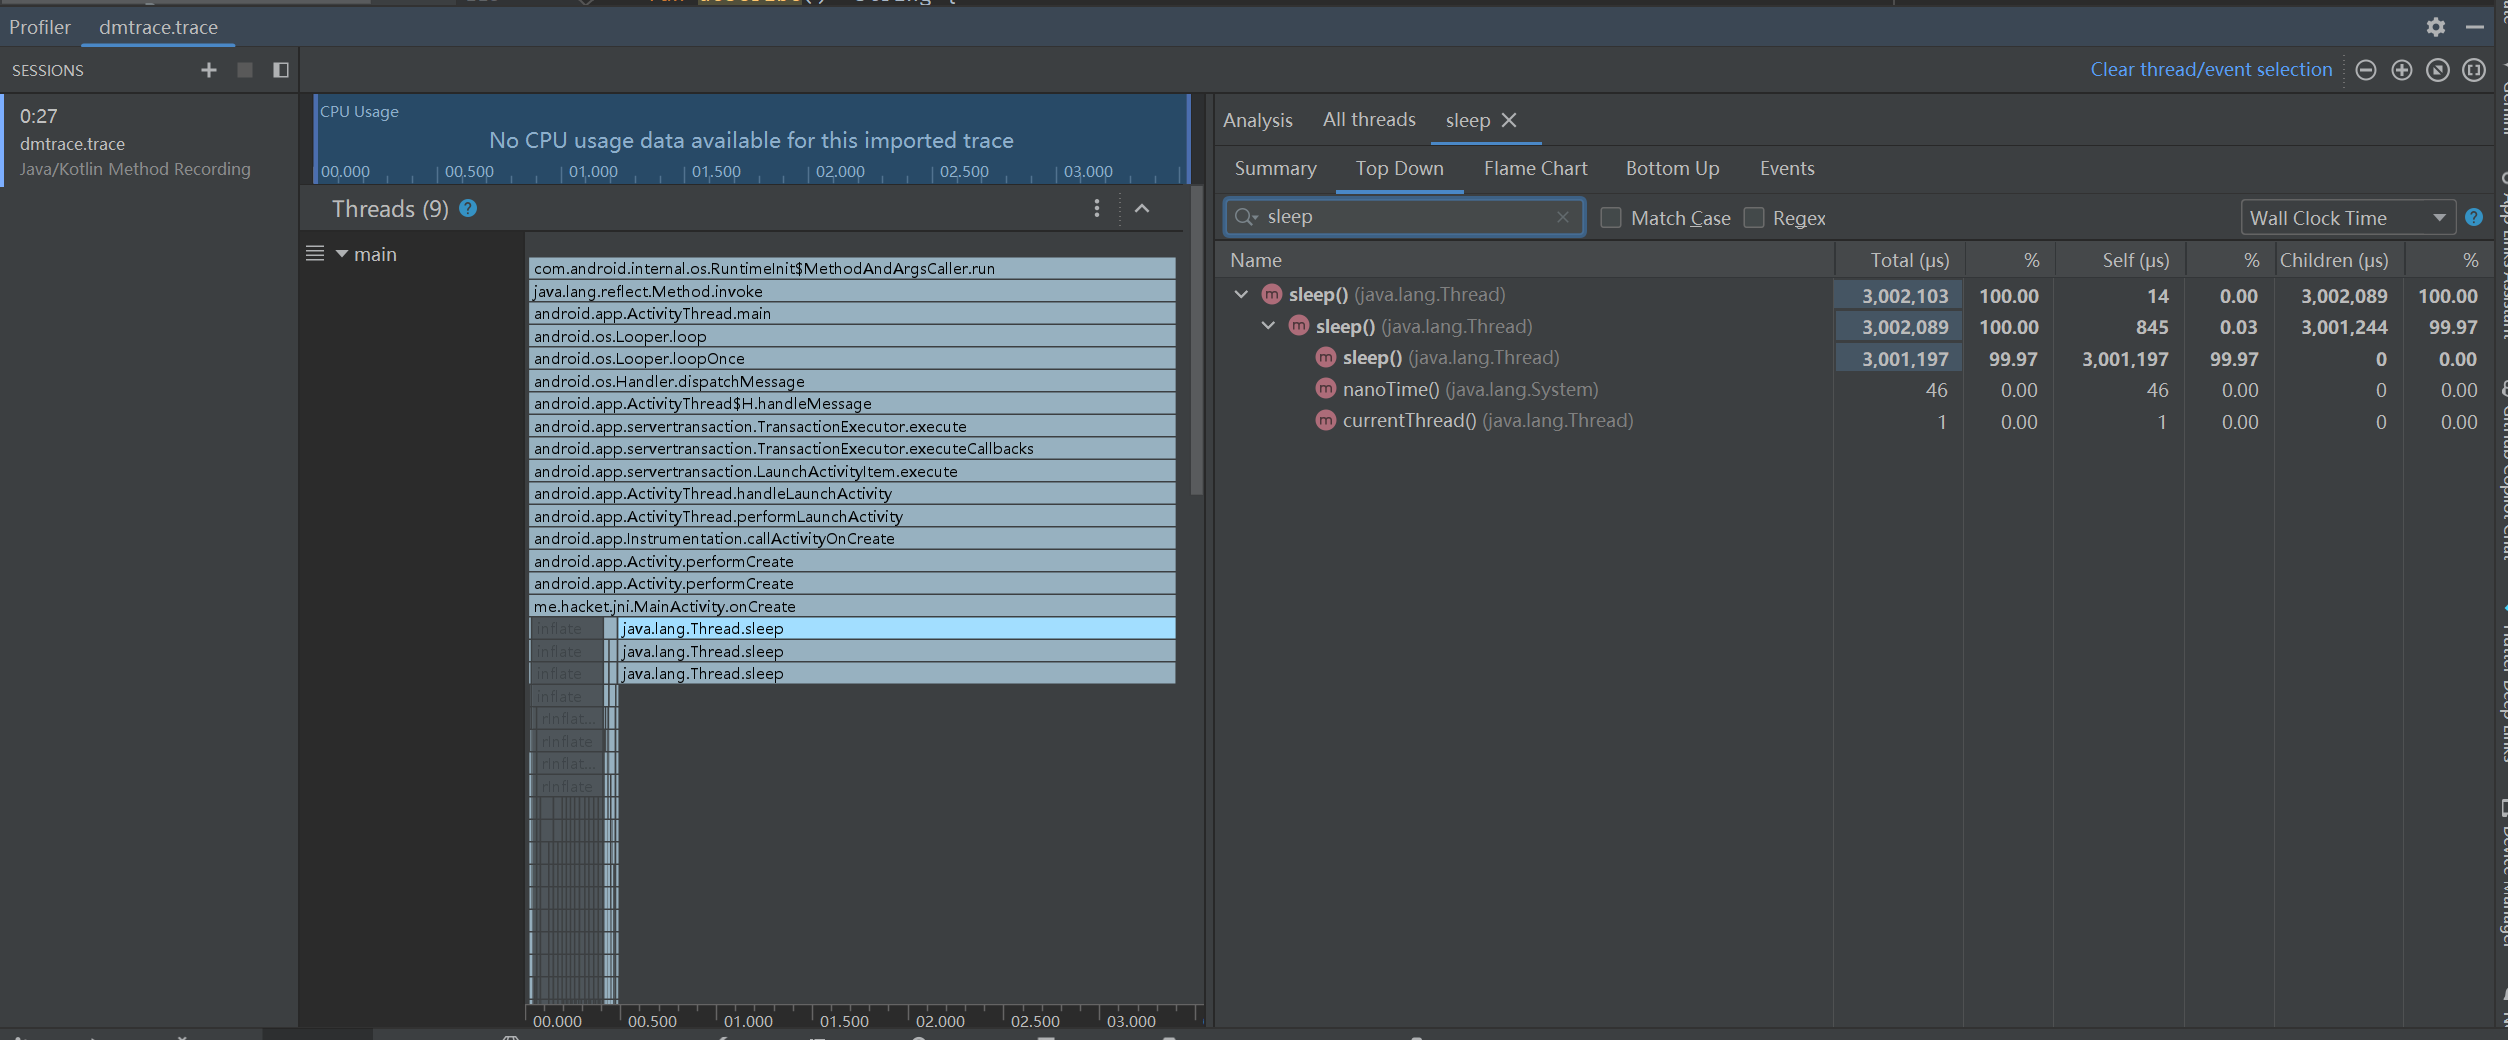The image size is (2508, 1040).
Task: Switch to Flame Chart tab
Action: (x=1535, y=169)
